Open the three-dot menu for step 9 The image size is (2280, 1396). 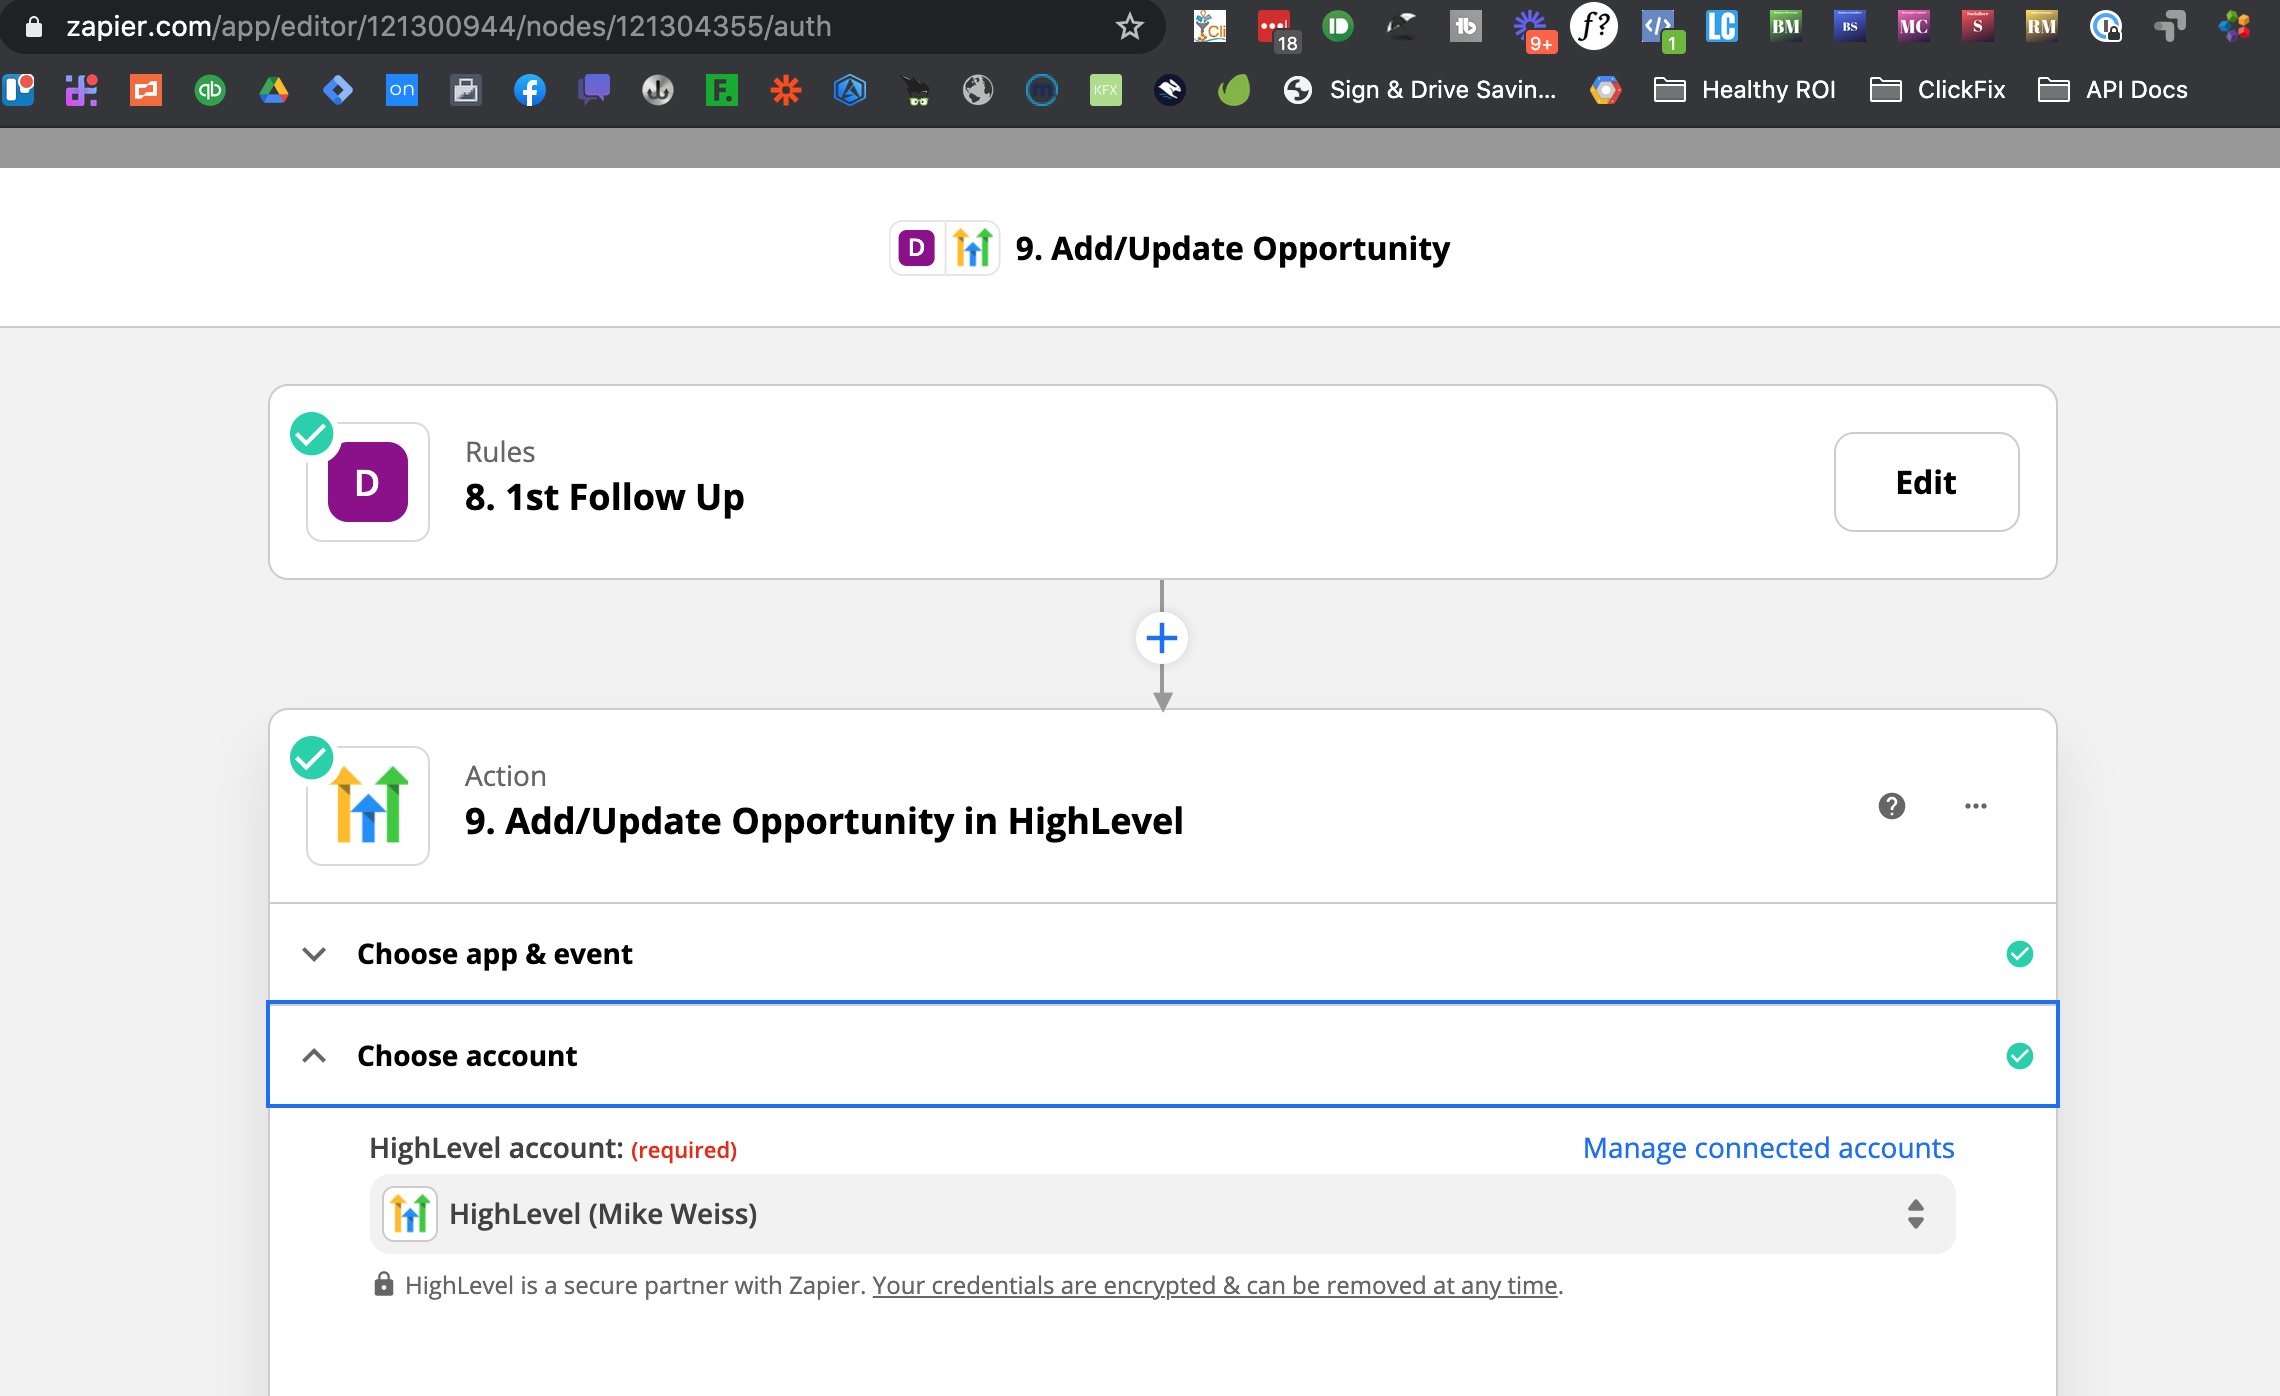pyautogui.click(x=1976, y=806)
